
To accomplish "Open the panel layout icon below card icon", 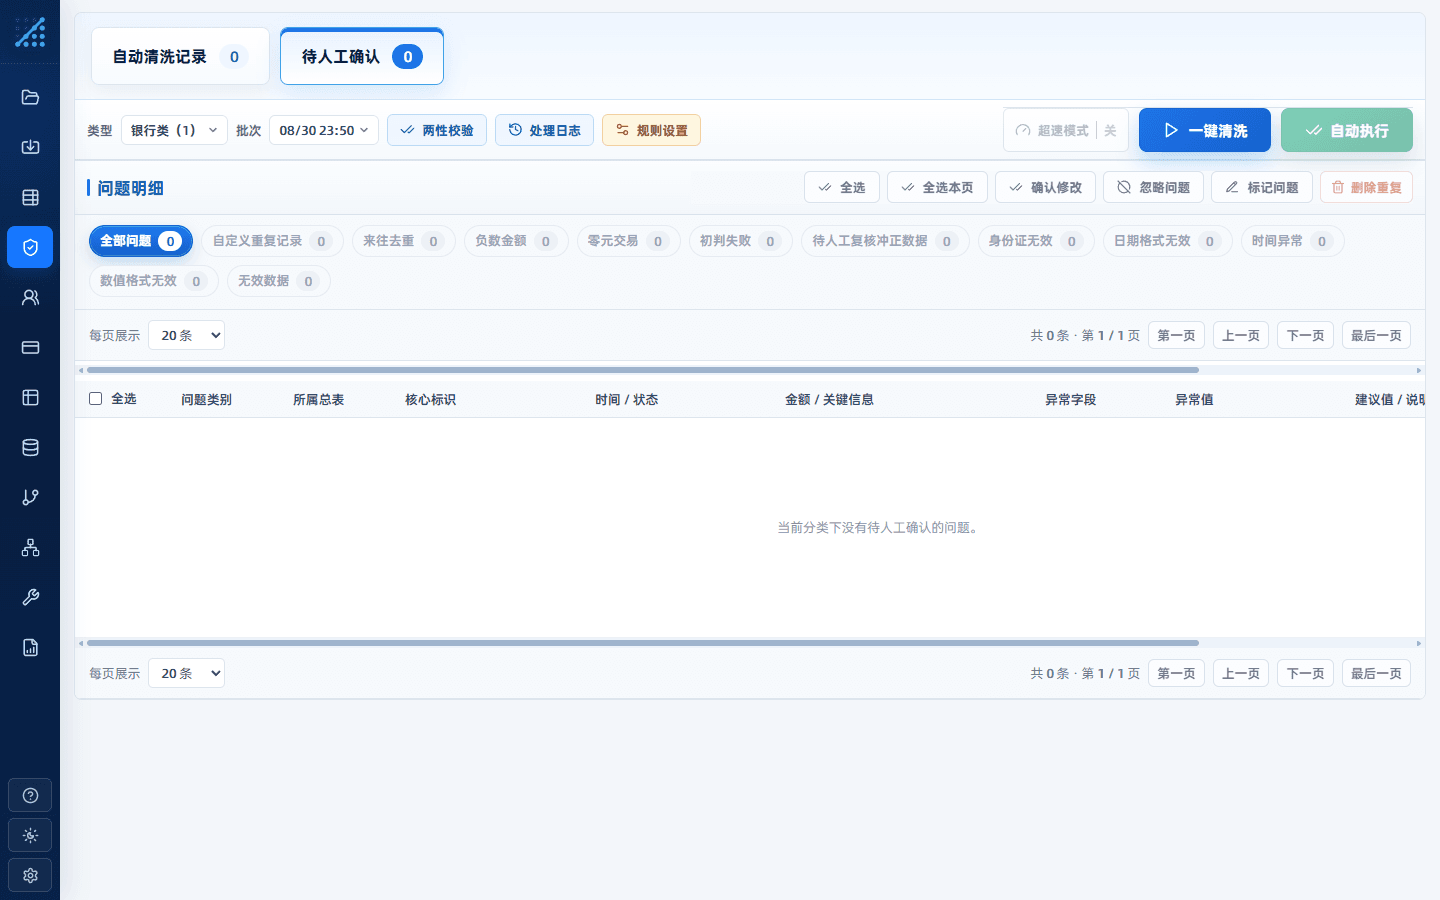I will (x=30, y=397).
